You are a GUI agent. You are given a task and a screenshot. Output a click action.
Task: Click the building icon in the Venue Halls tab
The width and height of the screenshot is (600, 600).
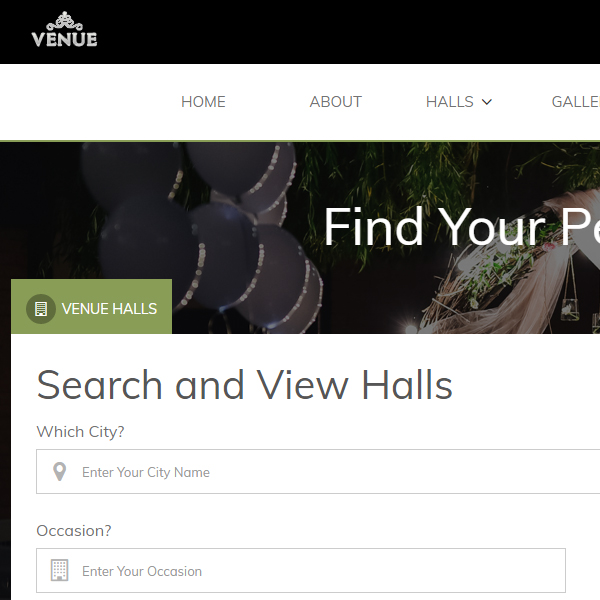click(41, 309)
